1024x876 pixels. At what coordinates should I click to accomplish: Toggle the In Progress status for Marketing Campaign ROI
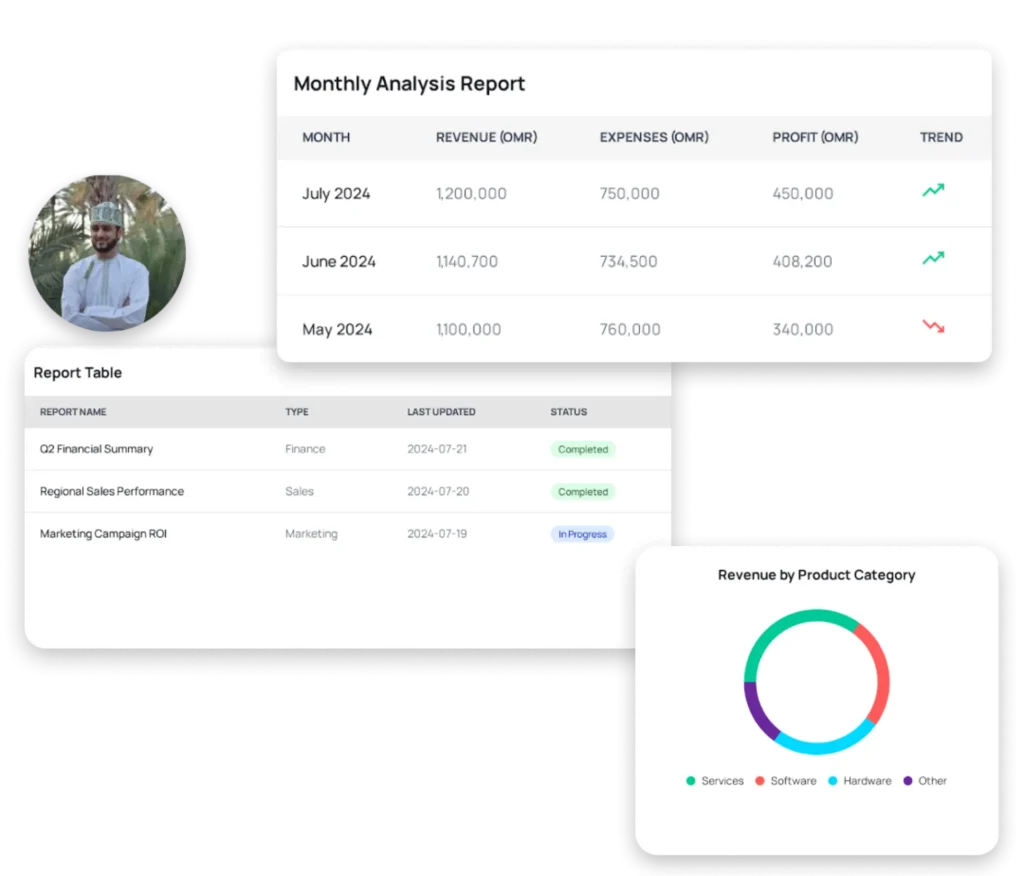pyautogui.click(x=582, y=533)
